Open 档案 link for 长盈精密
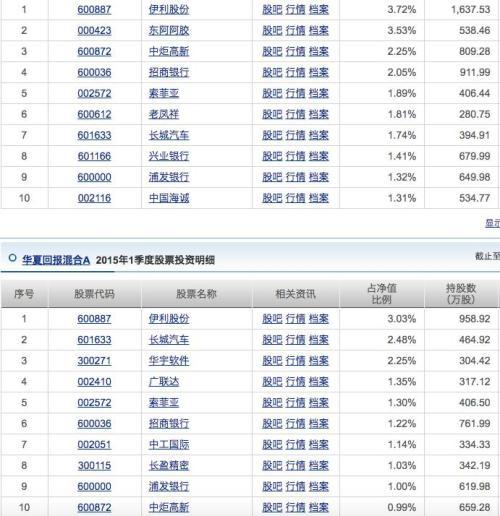The width and height of the screenshot is (500, 516). (319, 465)
